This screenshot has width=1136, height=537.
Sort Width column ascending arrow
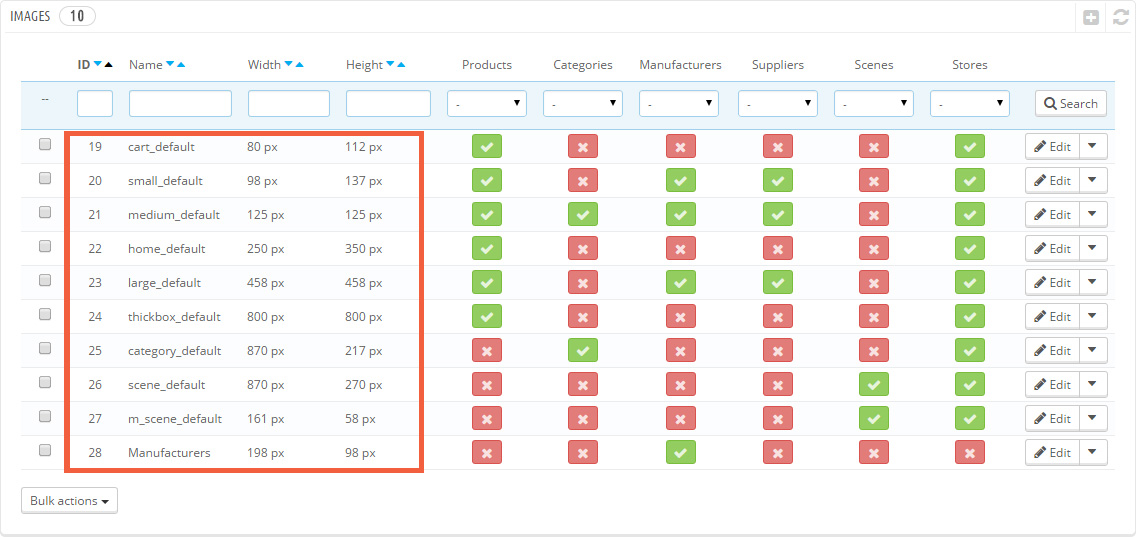click(299, 64)
